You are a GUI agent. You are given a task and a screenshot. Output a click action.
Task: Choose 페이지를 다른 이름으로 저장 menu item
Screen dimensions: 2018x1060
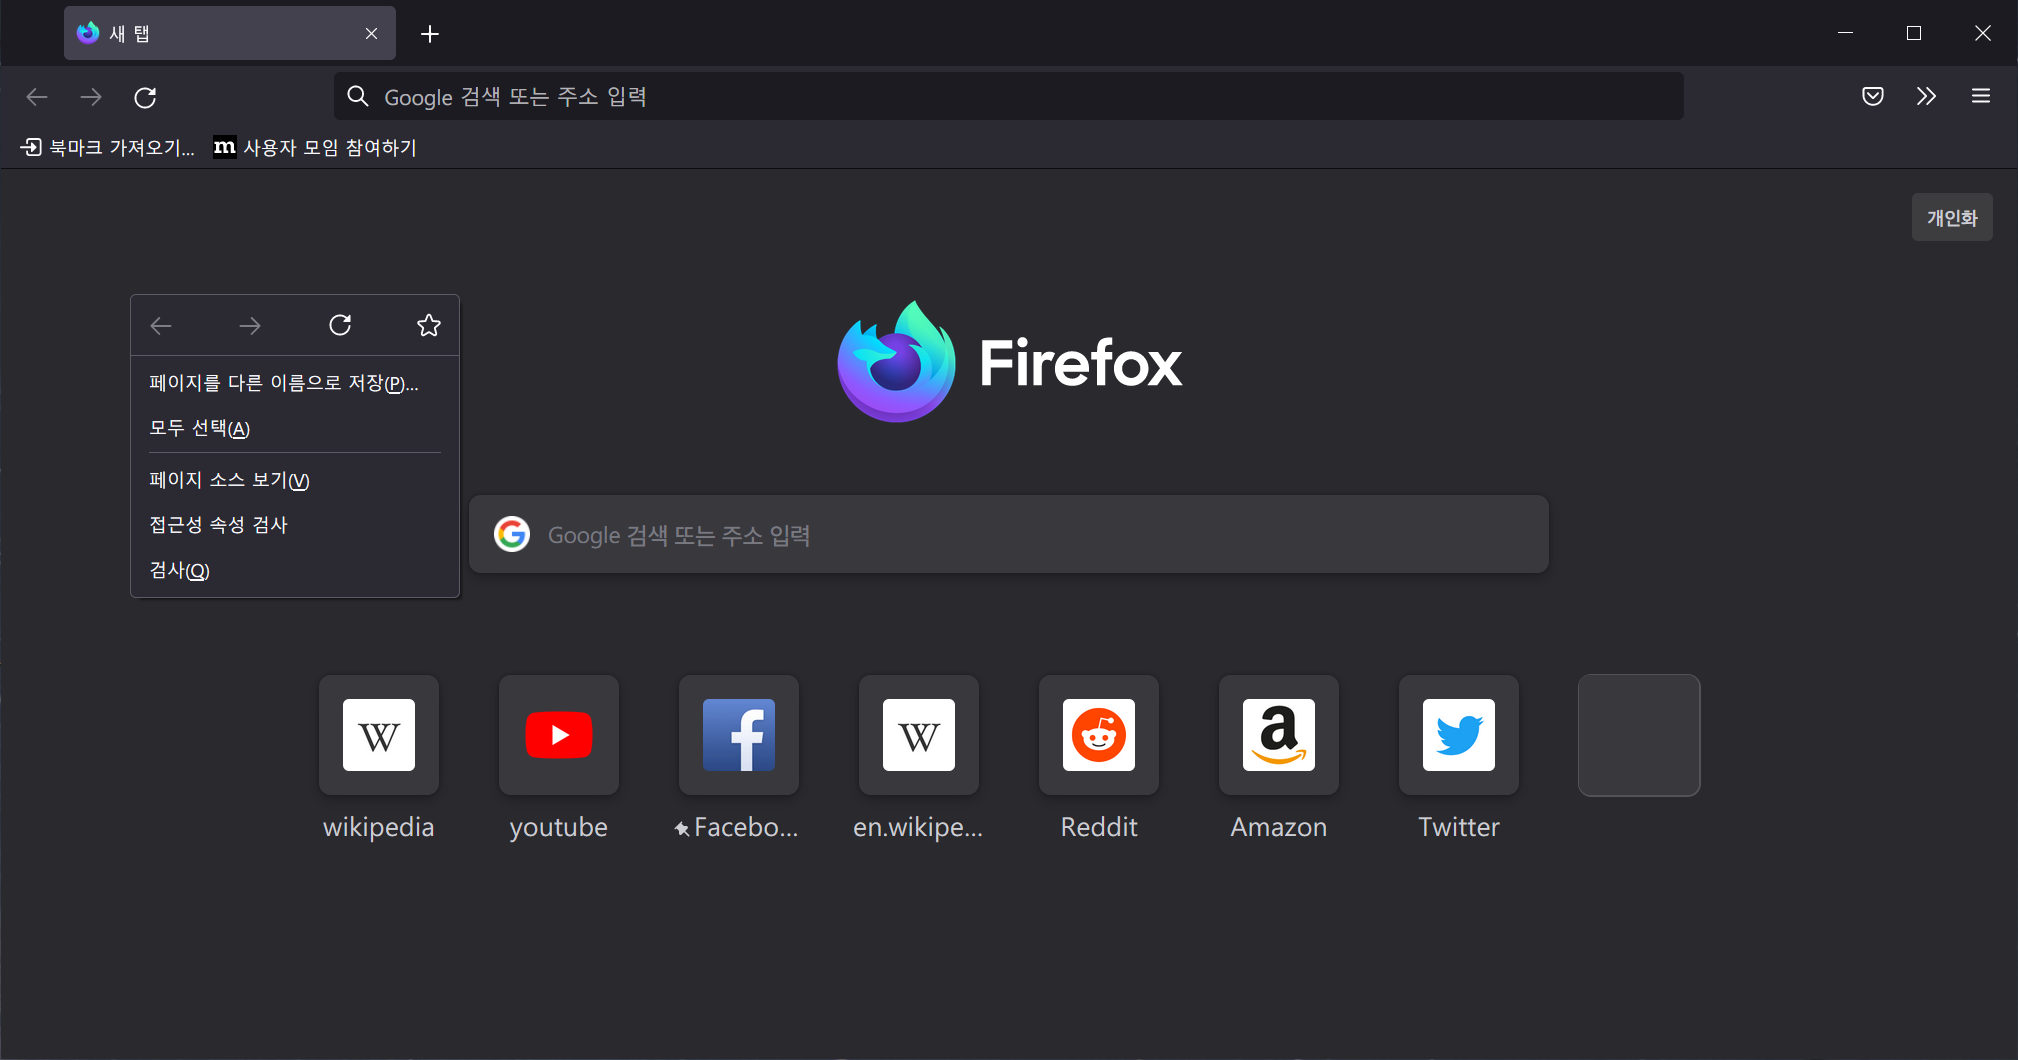pyautogui.click(x=295, y=383)
